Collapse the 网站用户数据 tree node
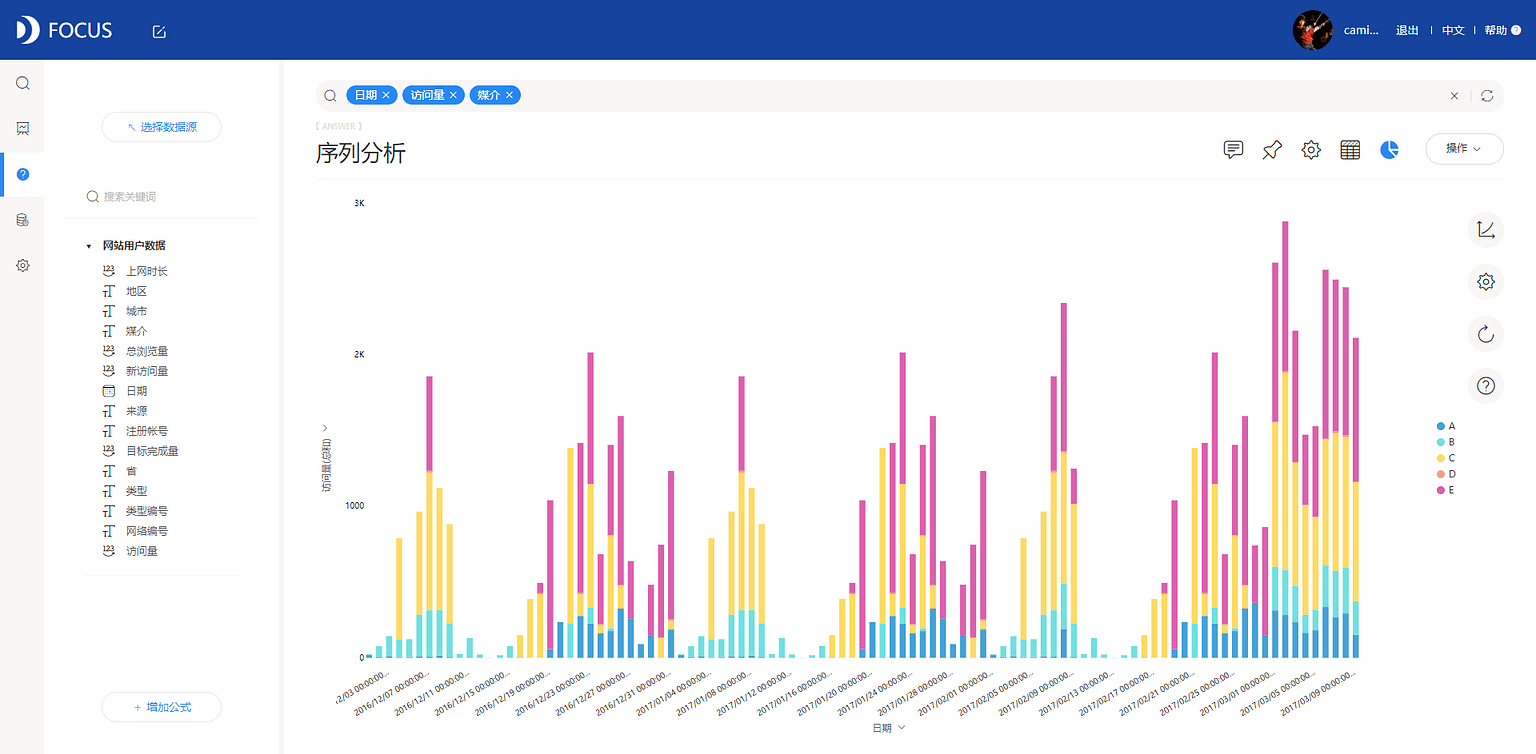This screenshot has width=1536, height=754. tap(88, 246)
